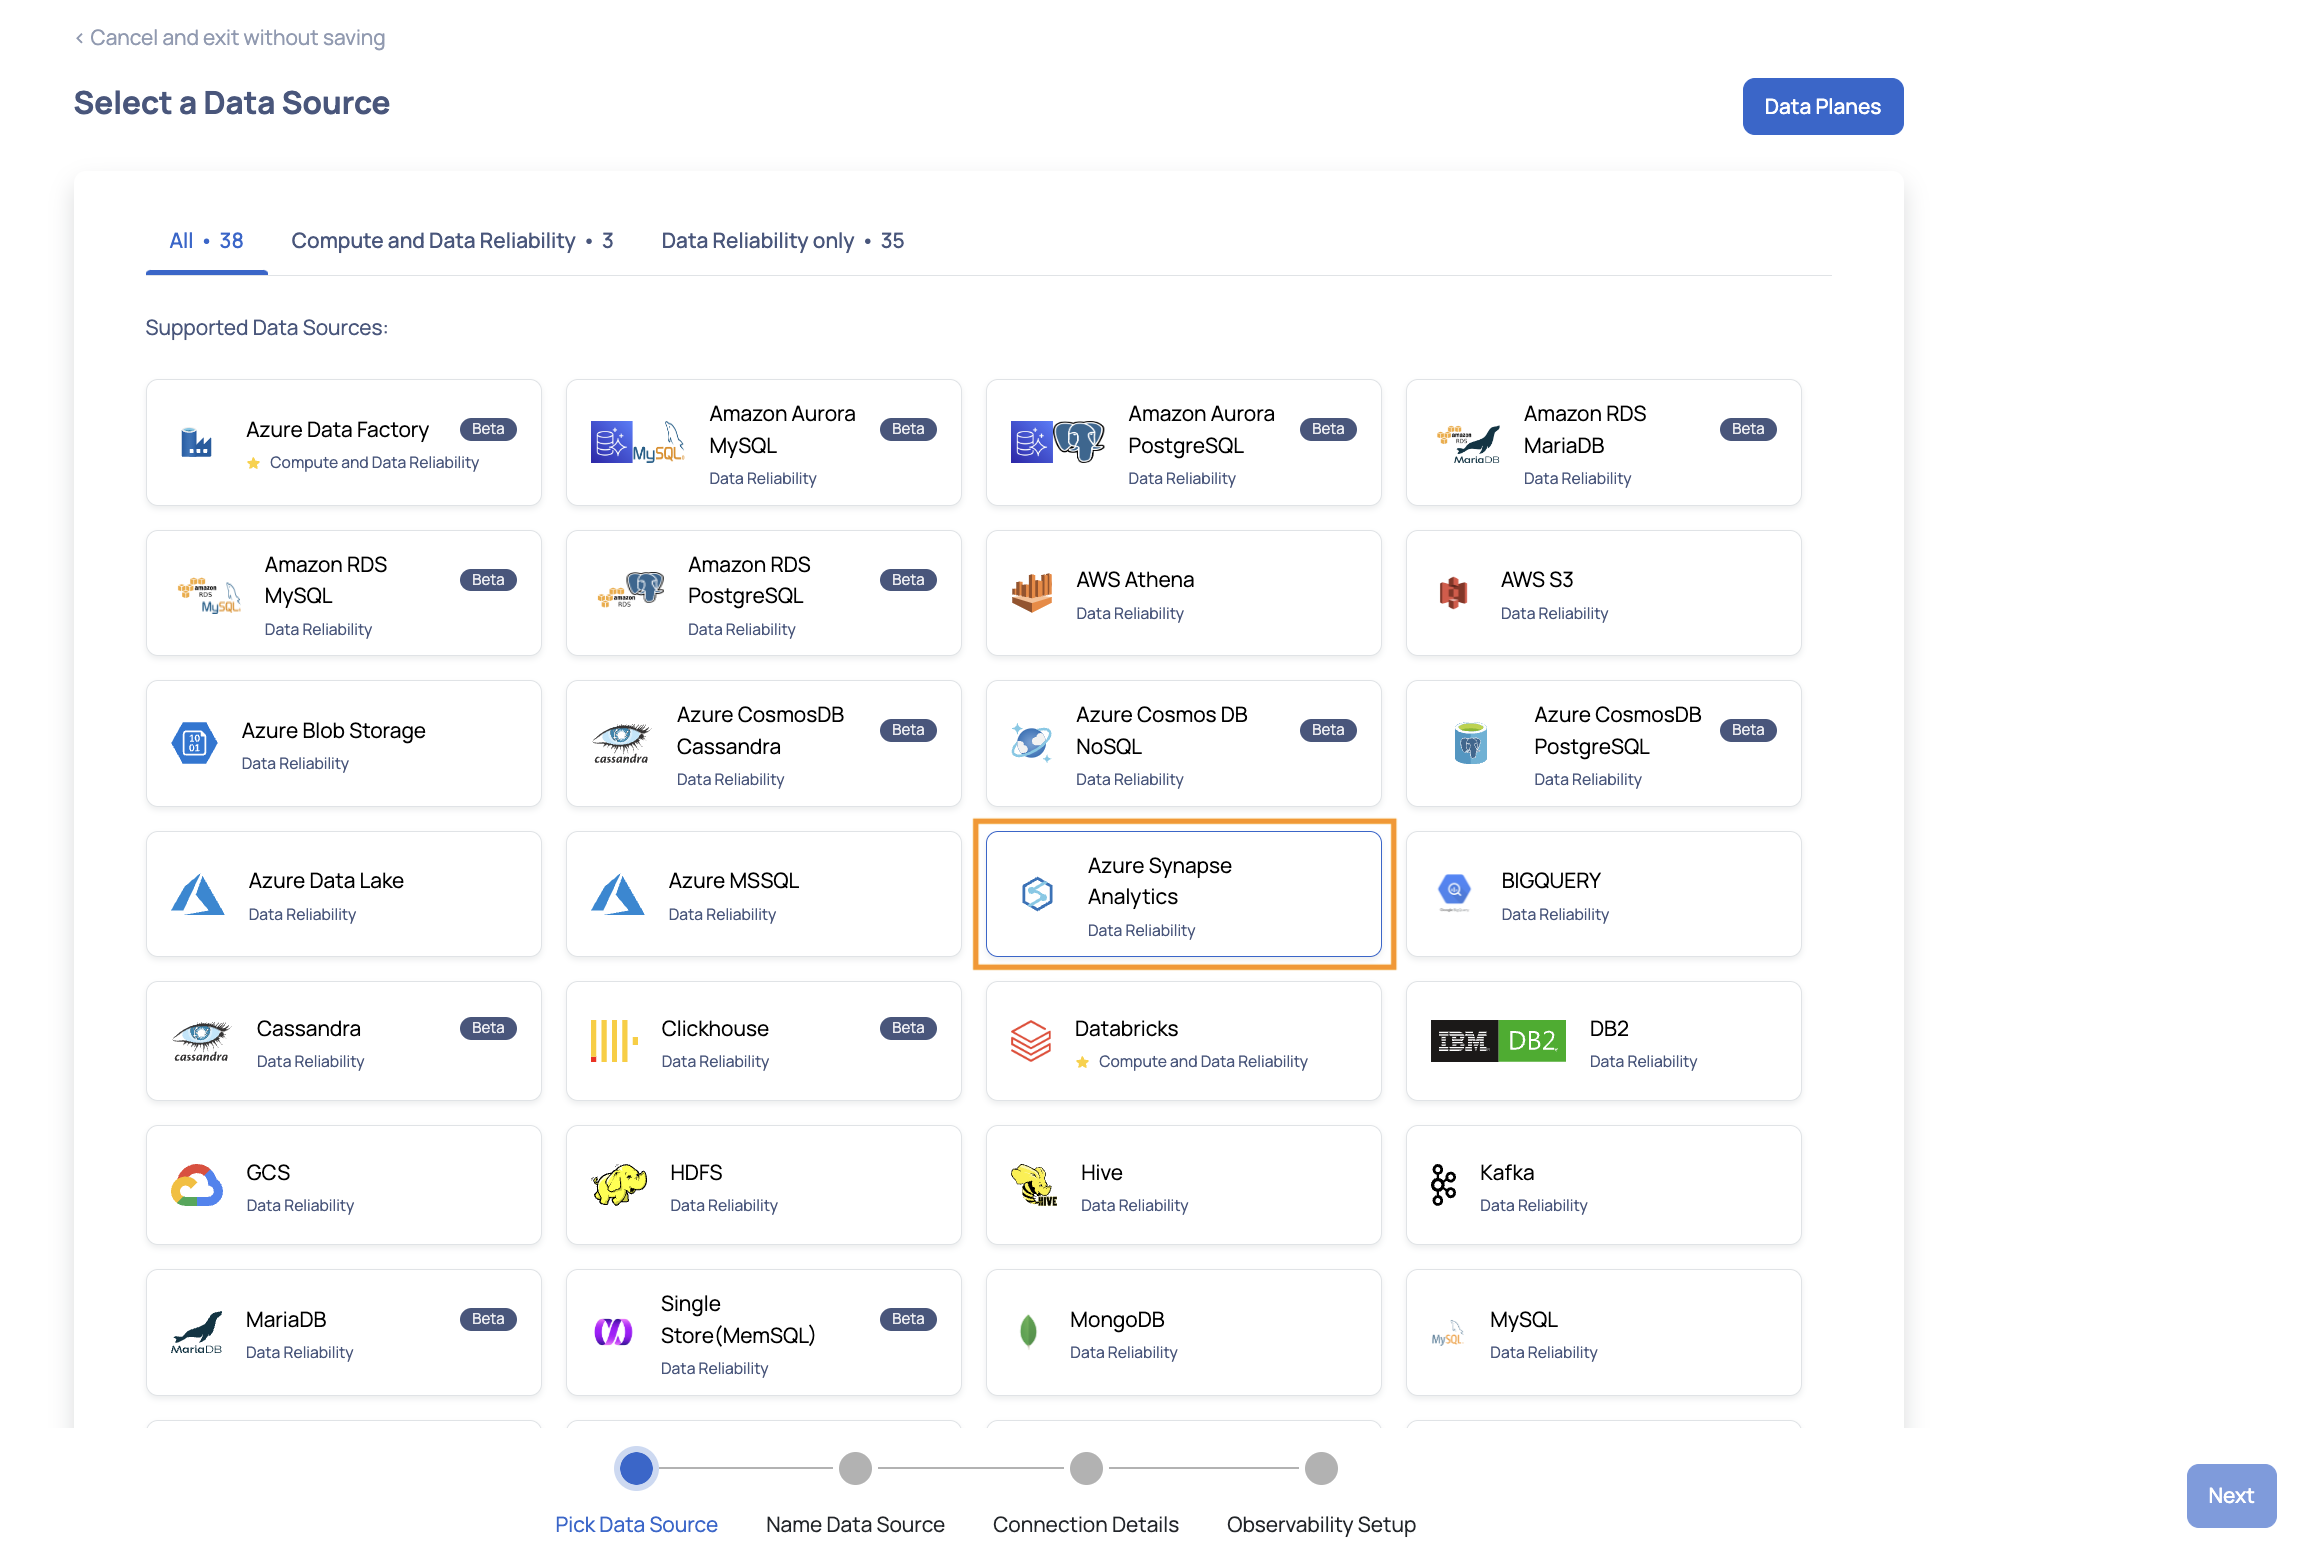Click the GCS Google Cloud logo
The width and height of the screenshot is (2308, 1564).
point(197,1185)
